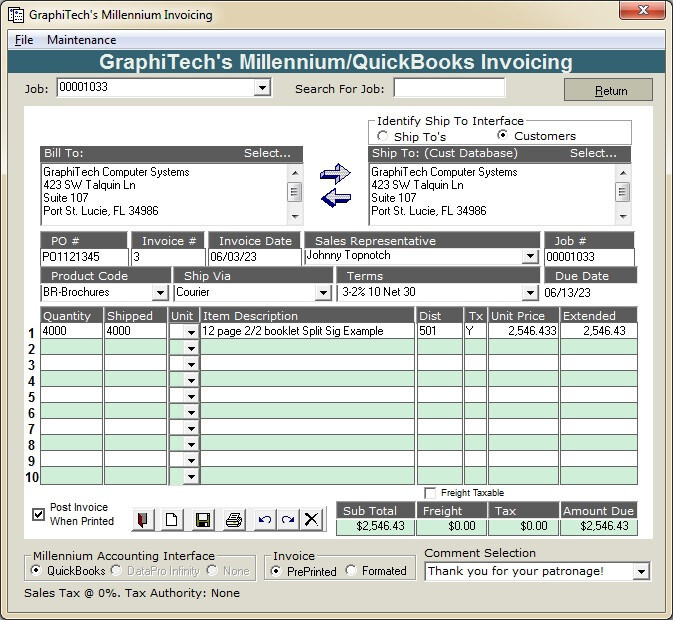
Task: Open the Comment Selection dropdown
Action: pyautogui.click(x=642, y=572)
